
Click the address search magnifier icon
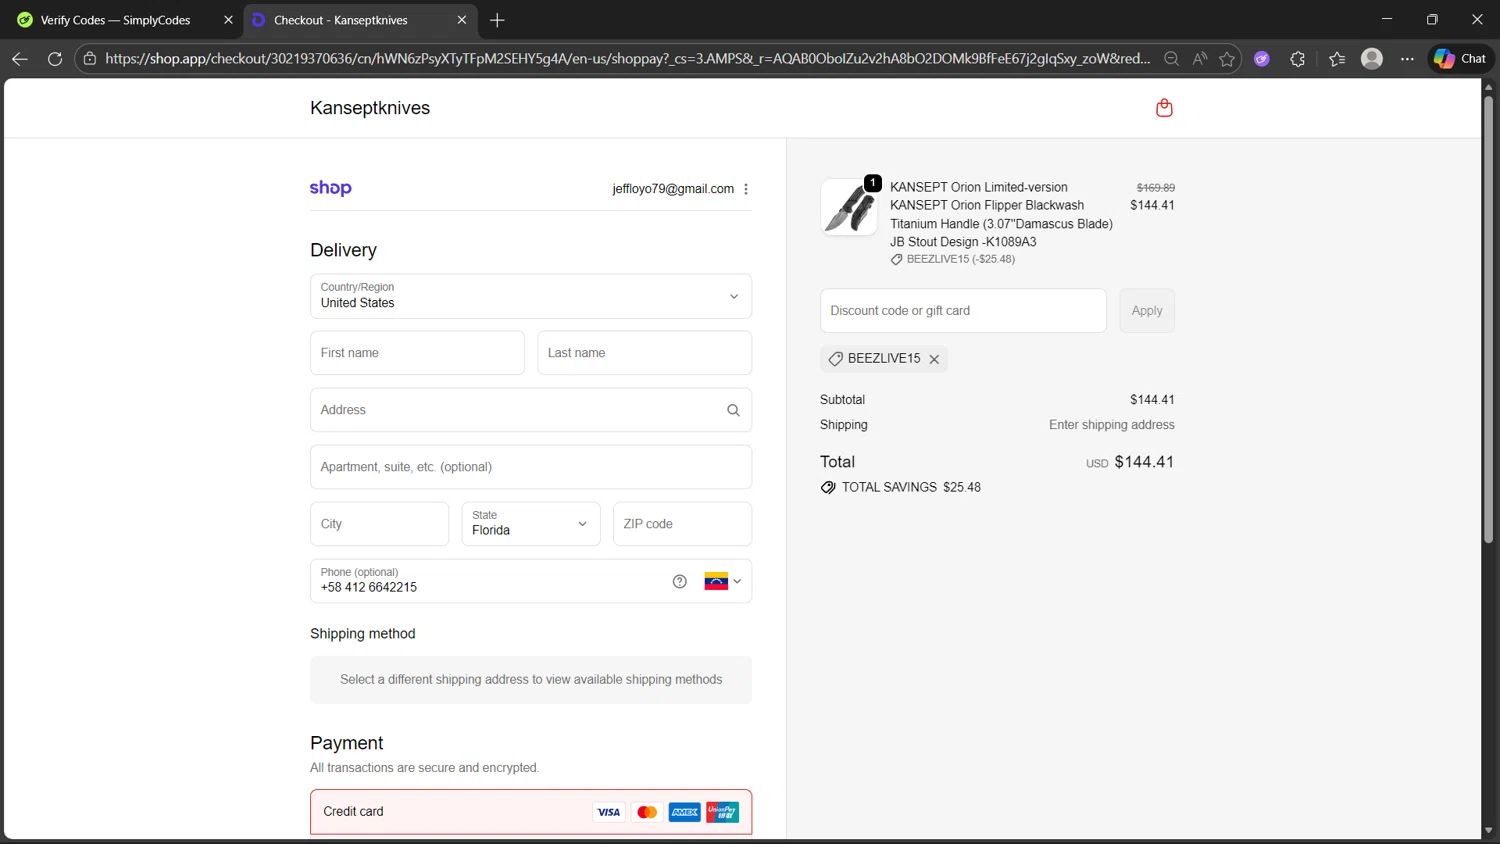pyautogui.click(x=733, y=410)
